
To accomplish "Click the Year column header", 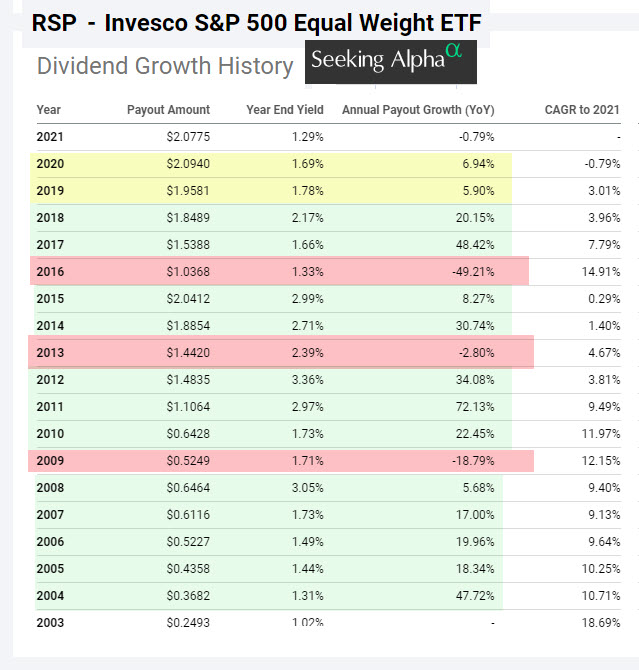I will (x=48, y=110).
